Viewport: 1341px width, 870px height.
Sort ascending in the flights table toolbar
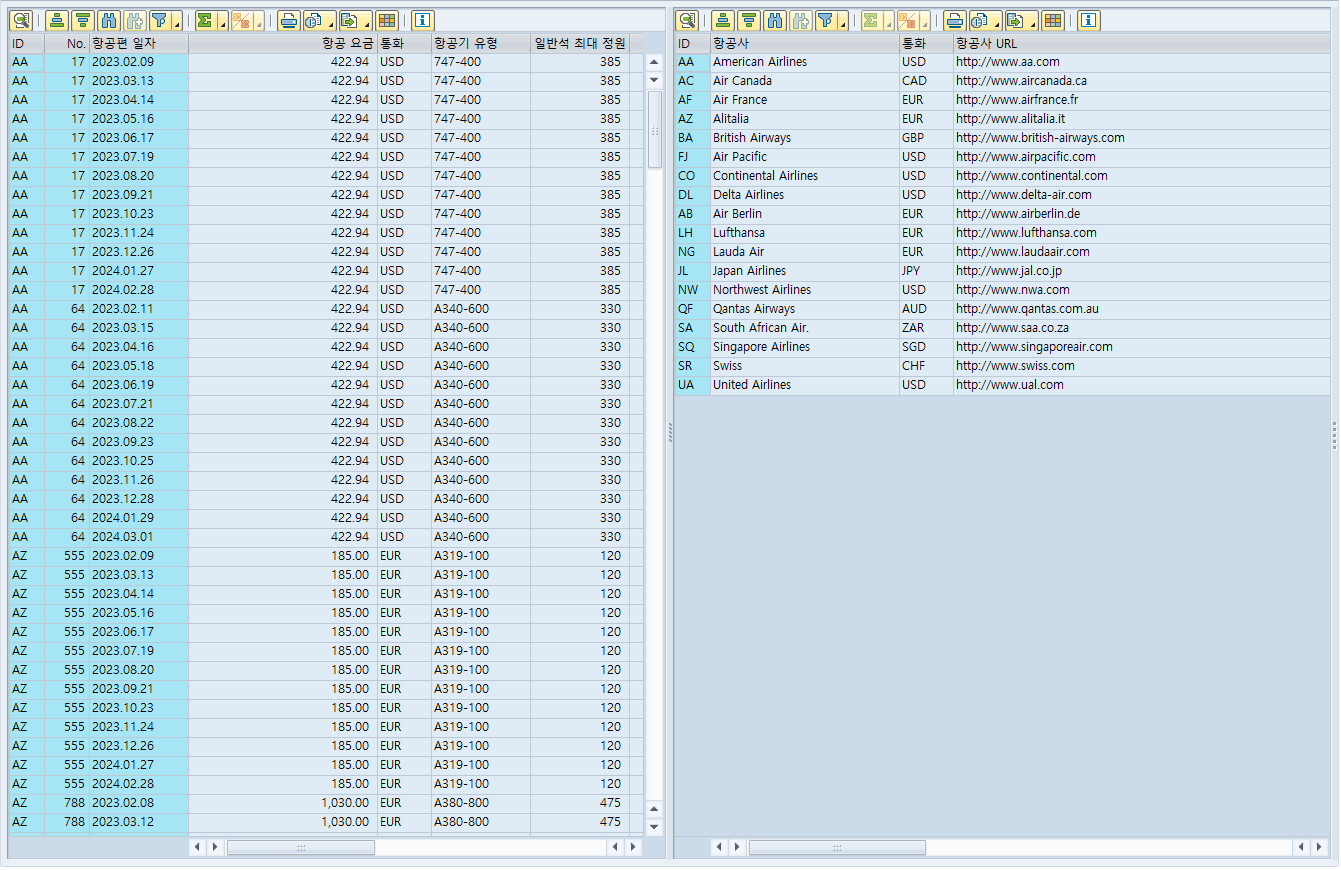tap(58, 20)
